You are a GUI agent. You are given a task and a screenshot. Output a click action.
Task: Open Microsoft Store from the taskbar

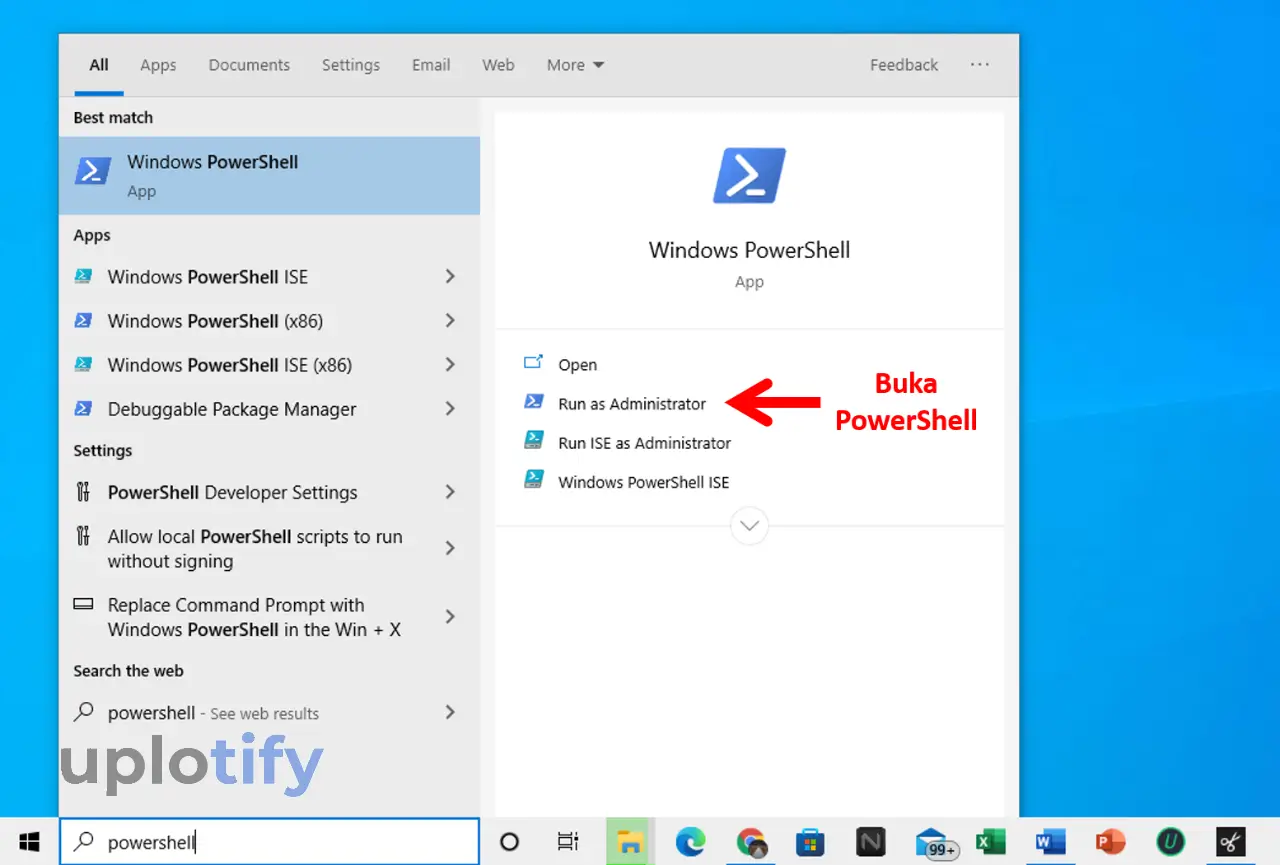point(810,842)
